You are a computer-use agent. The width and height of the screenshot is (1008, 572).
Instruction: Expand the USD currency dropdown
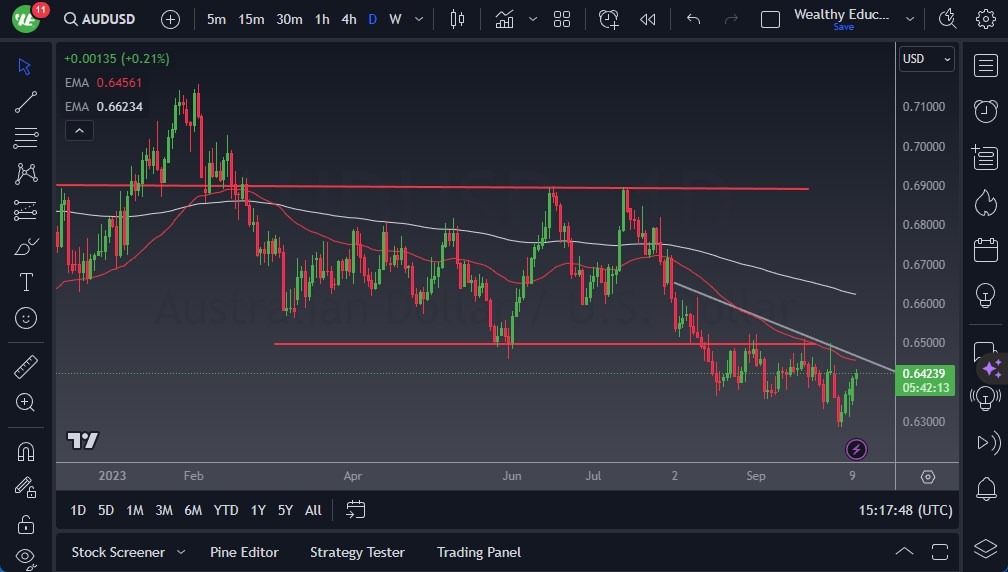(926, 59)
